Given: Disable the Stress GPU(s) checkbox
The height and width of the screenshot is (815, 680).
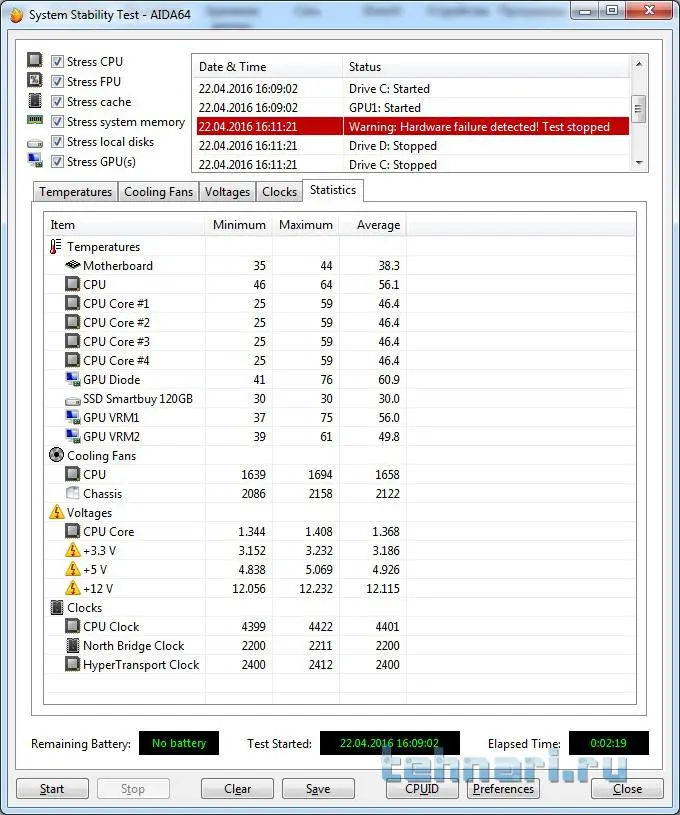Looking at the screenshot, I should tap(57, 162).
